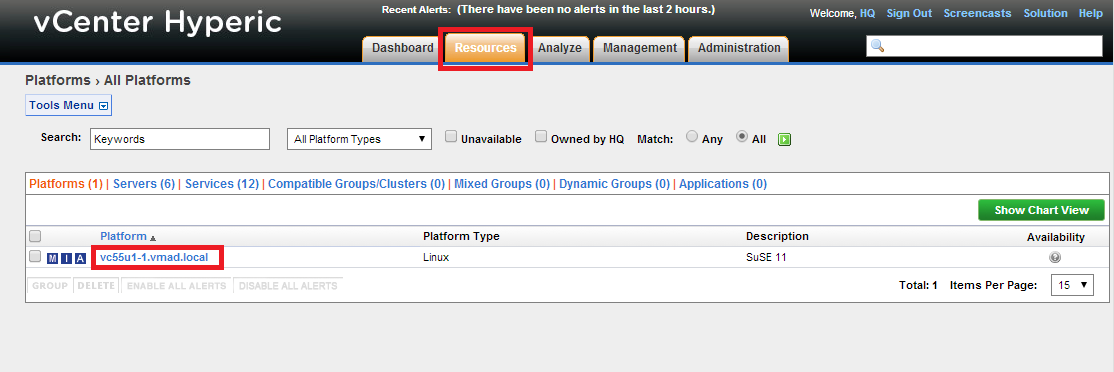Open the Tools Menu dropdown
This screenshot has height=372, width=1114.
68,105
